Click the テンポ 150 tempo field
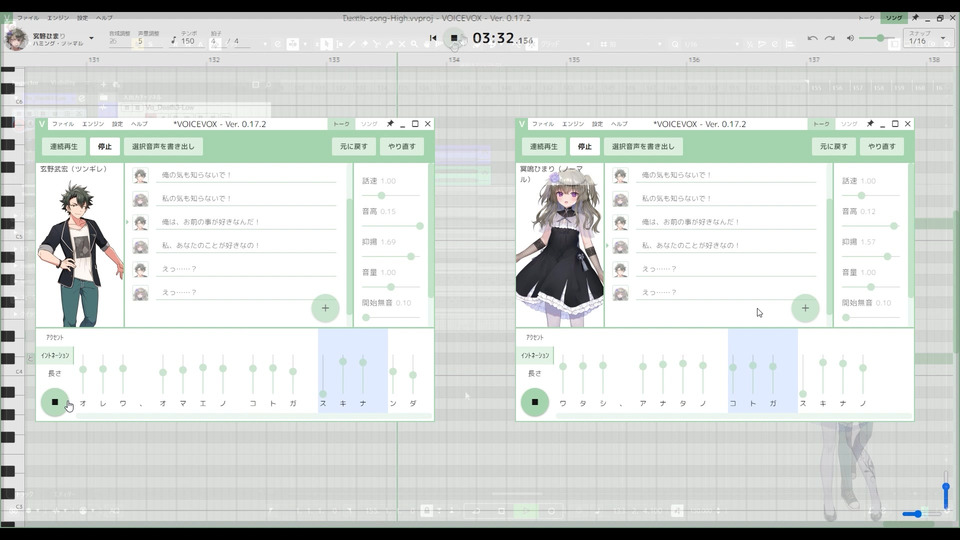This screenshot has width=960, height=540. click(x=187, y=41)
